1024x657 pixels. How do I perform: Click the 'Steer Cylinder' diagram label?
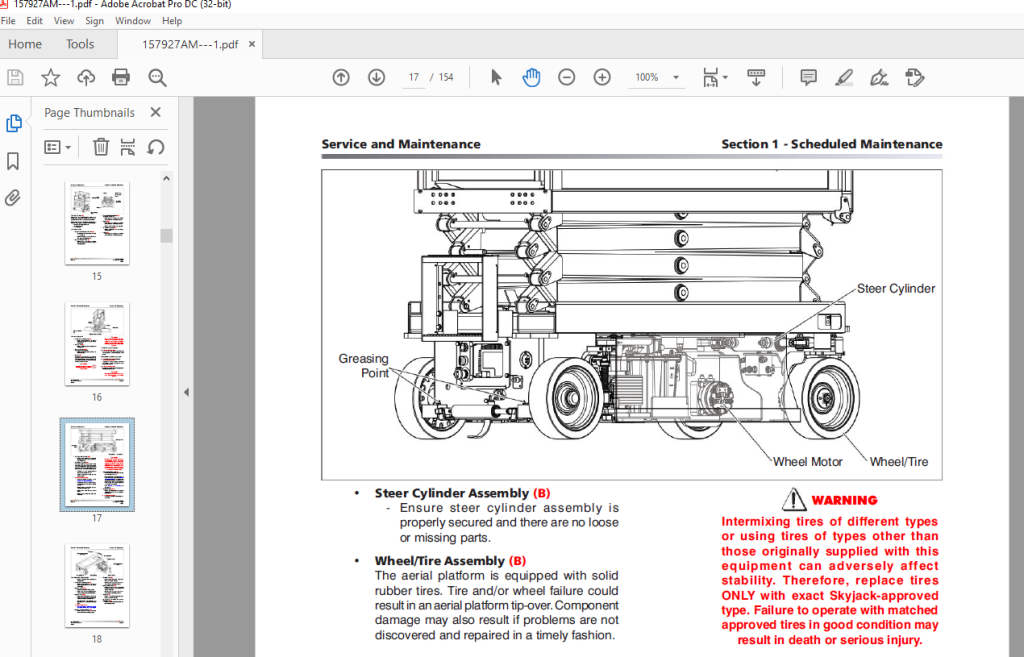click(x=895, y=289)
